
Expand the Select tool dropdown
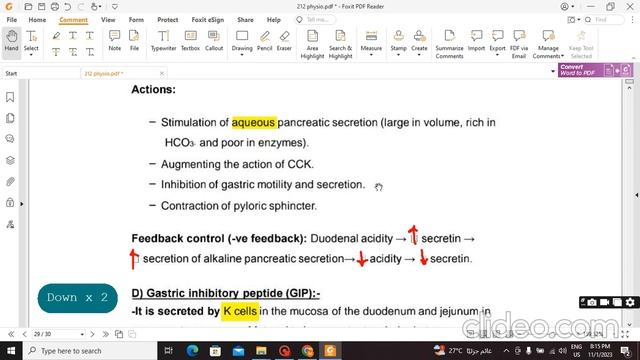click(x=31, y=55)
